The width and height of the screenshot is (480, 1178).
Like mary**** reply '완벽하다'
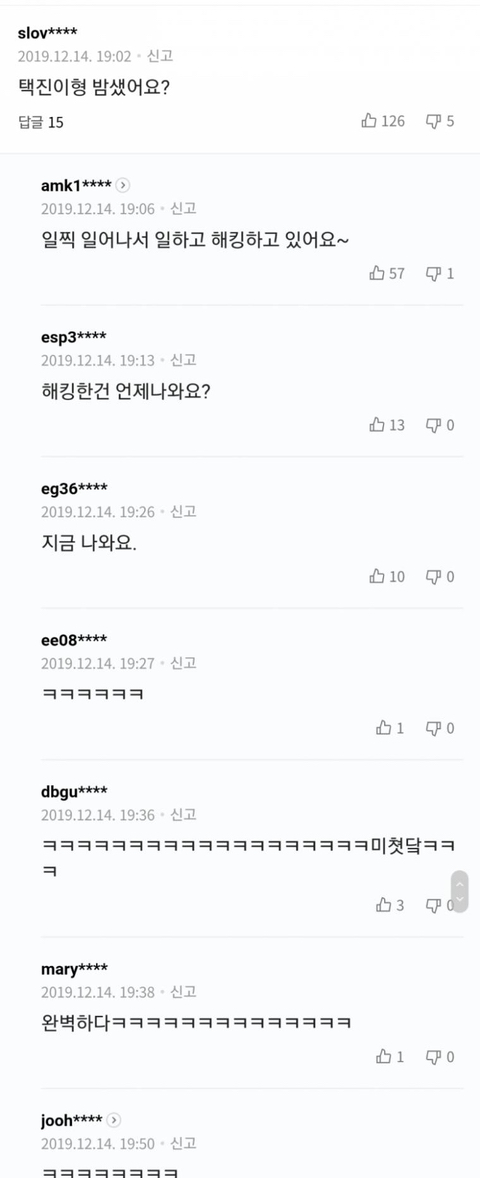pos(390,1057)
